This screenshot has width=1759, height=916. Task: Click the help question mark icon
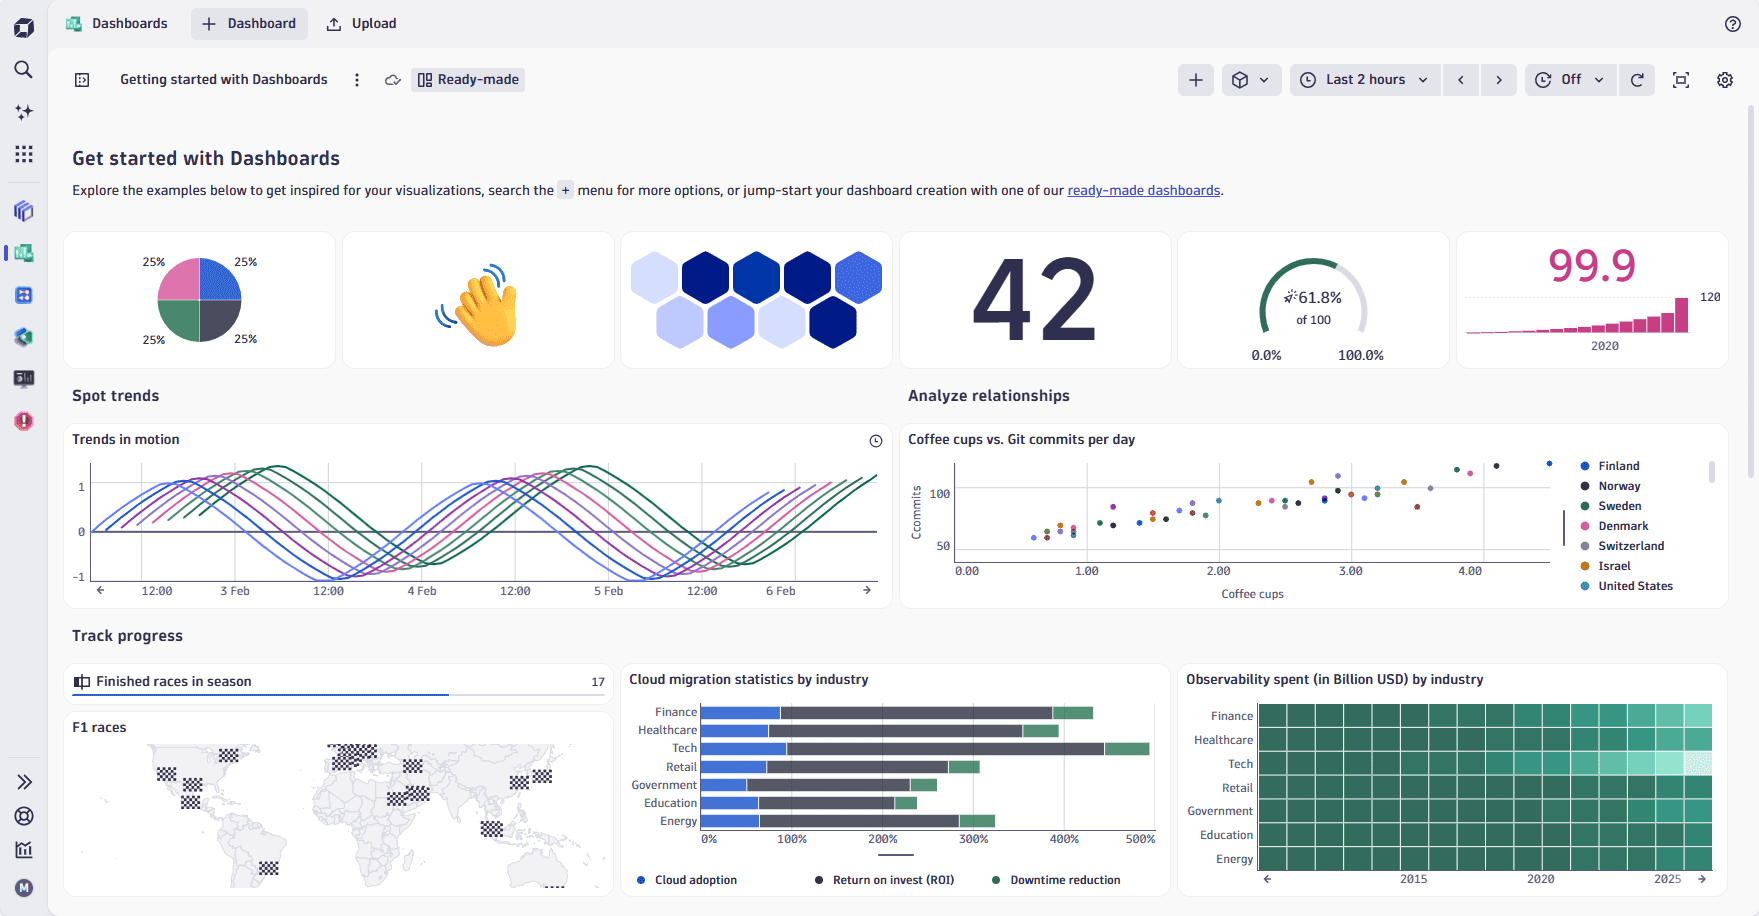1733,24
